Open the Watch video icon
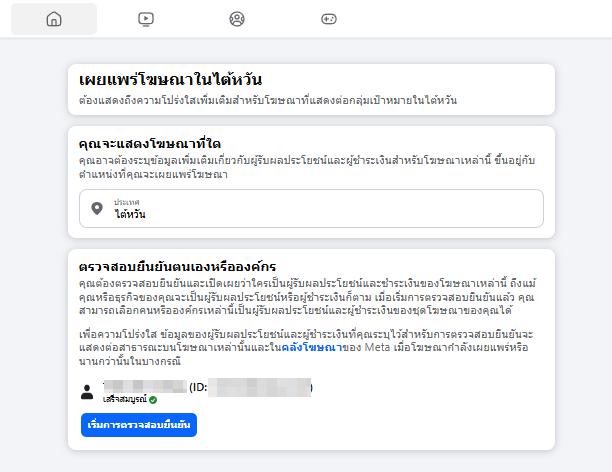612x472 pixels. [x=146, y=18]
